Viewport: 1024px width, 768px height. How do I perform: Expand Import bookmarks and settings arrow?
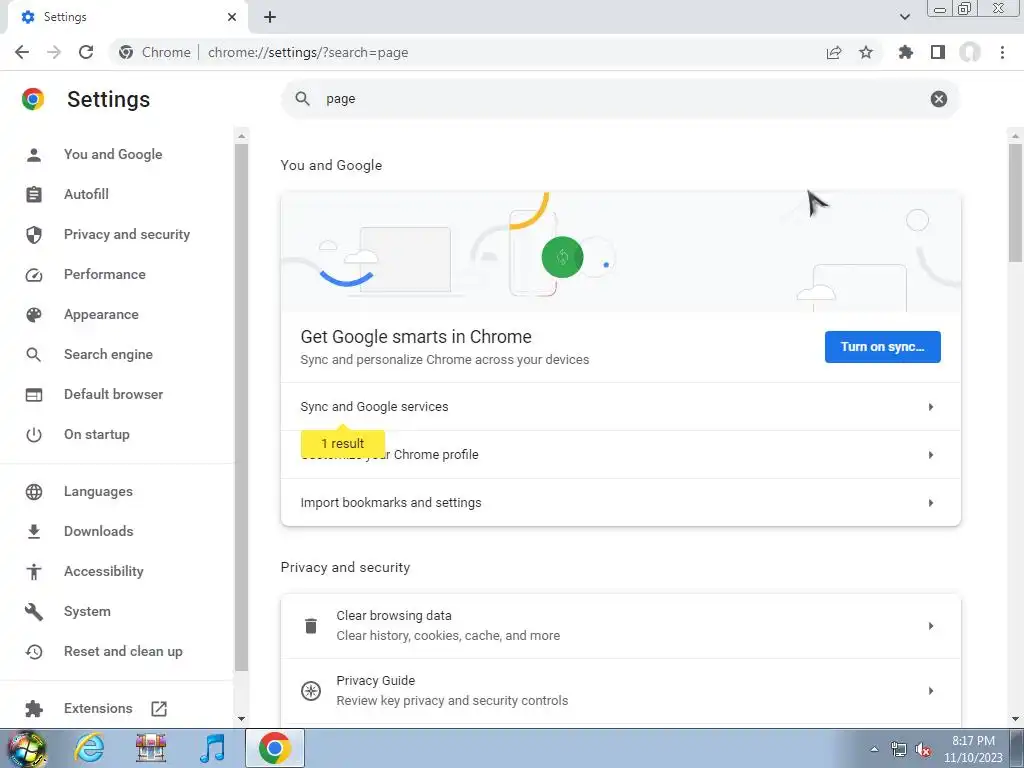coord(931,503)
